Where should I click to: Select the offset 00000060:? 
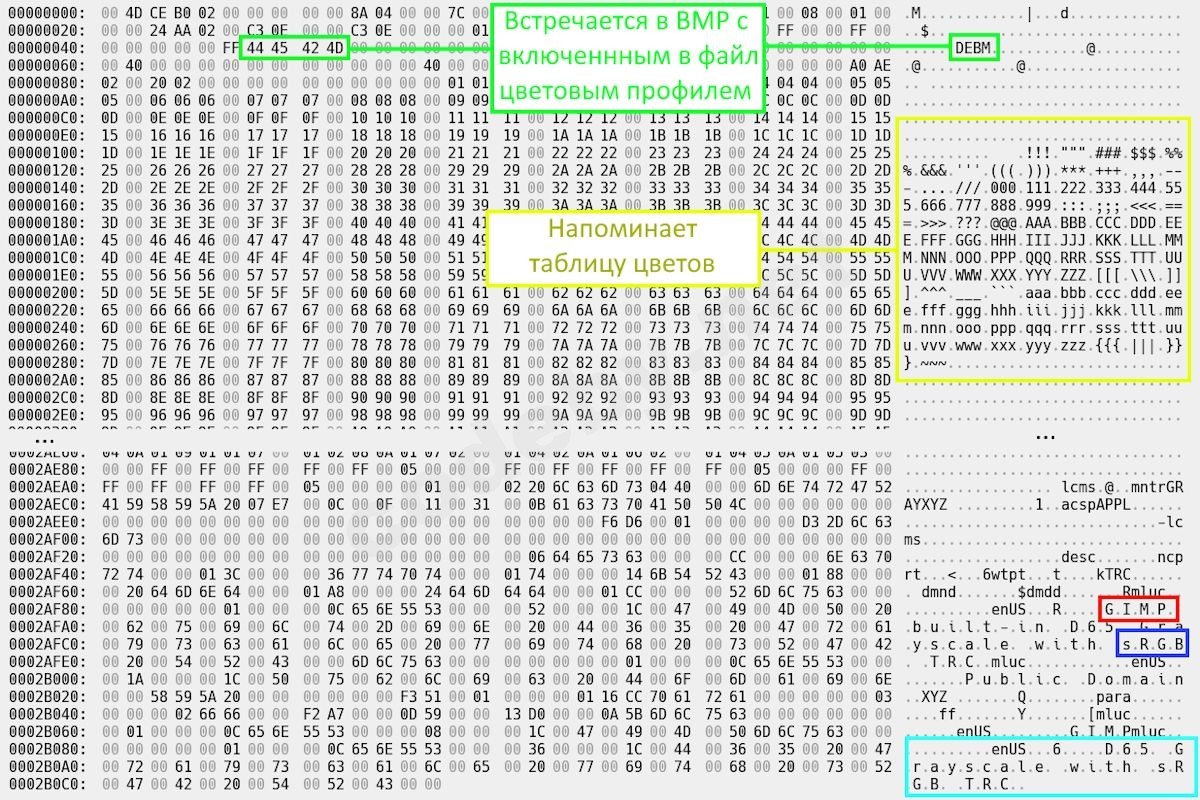tap(46, 65)
